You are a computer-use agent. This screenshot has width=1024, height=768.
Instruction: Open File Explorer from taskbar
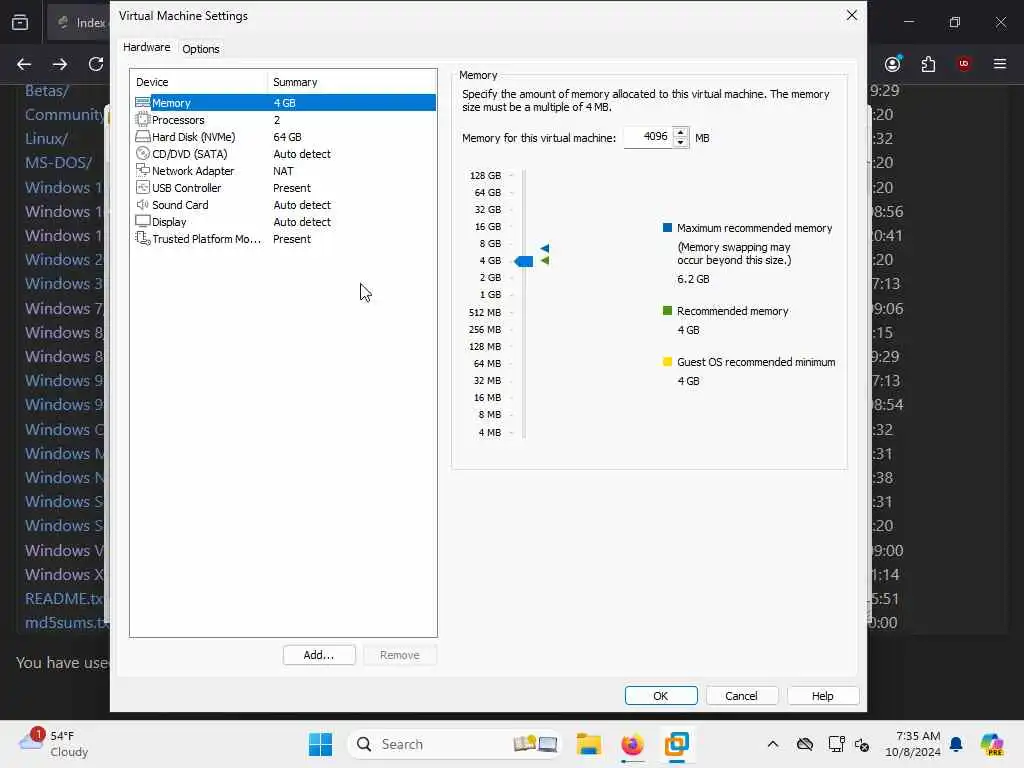tap(588, 744)
